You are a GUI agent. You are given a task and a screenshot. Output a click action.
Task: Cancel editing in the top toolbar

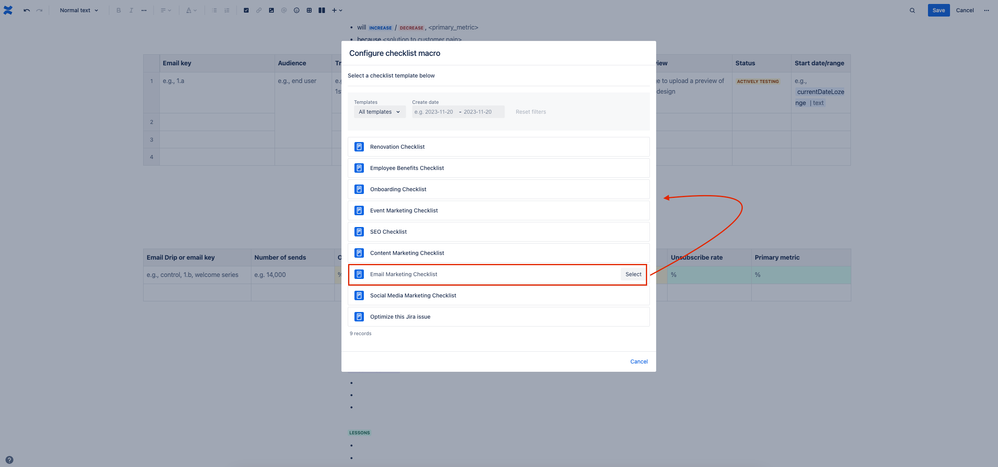point(965,10)
